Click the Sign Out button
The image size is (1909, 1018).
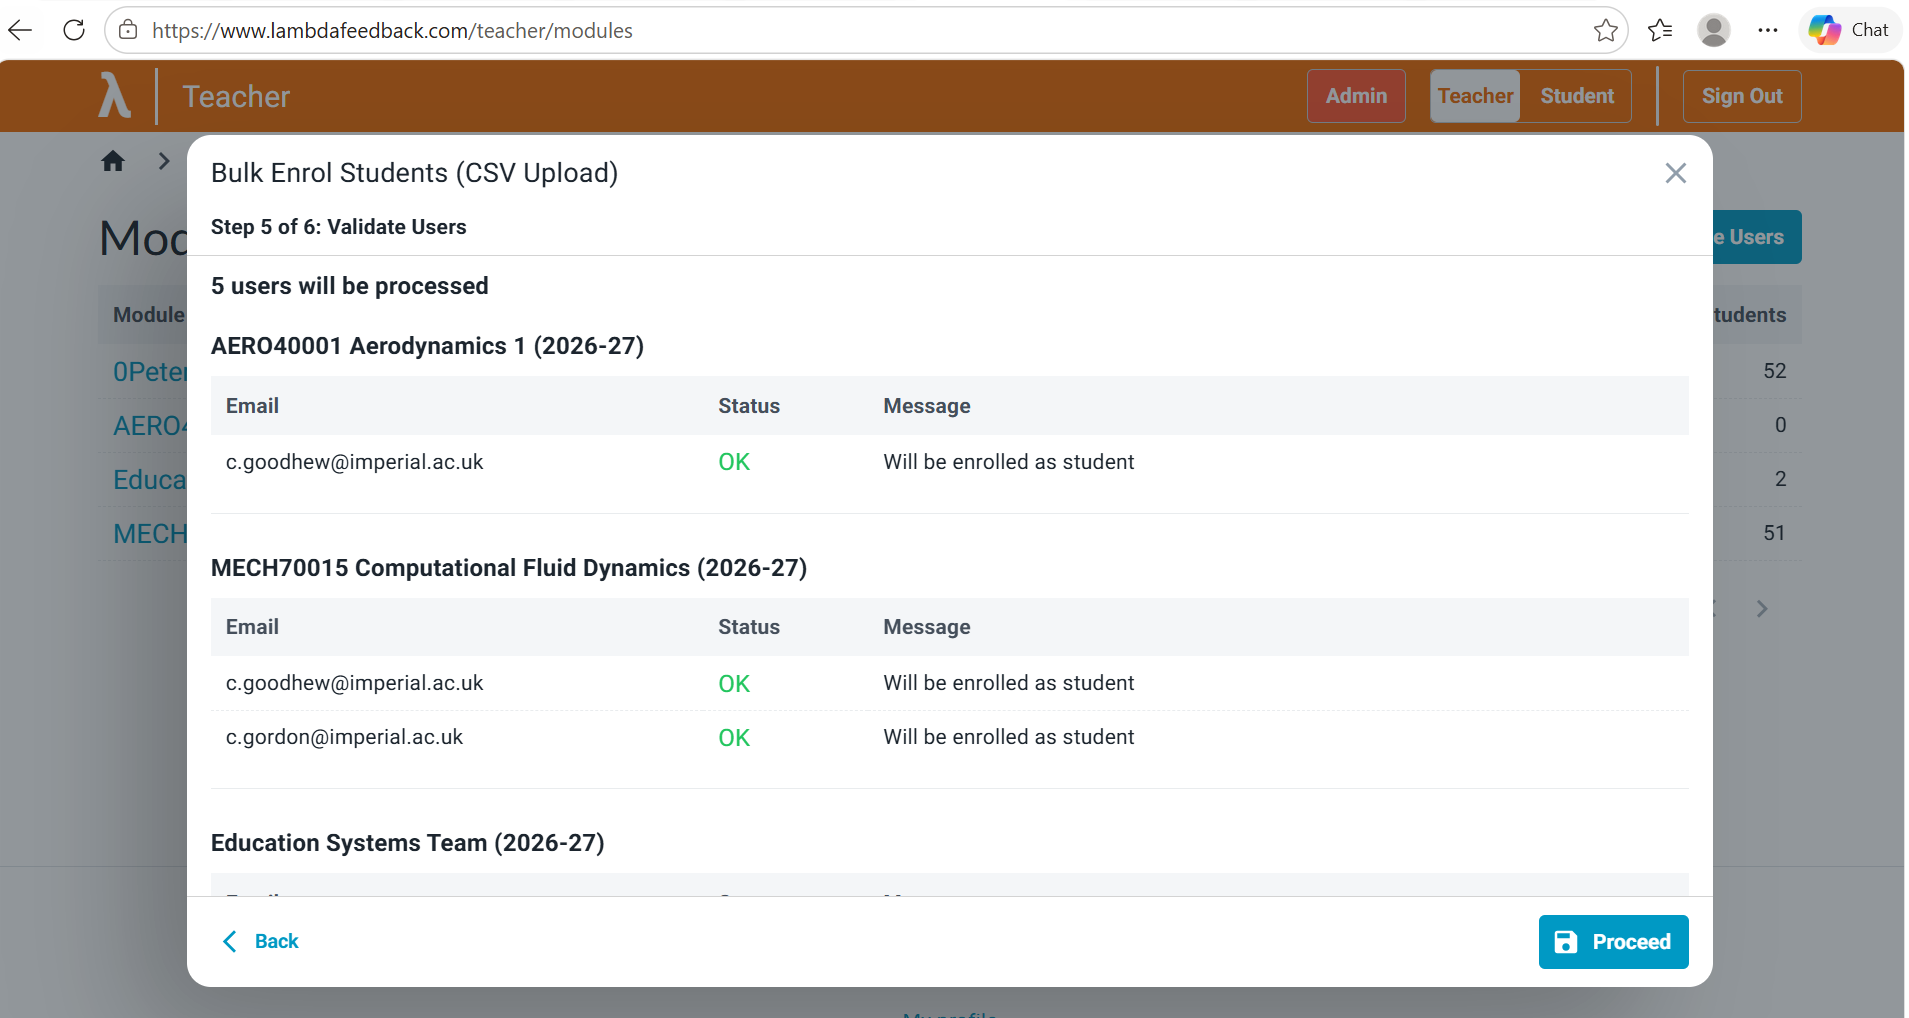(1742, 96)
